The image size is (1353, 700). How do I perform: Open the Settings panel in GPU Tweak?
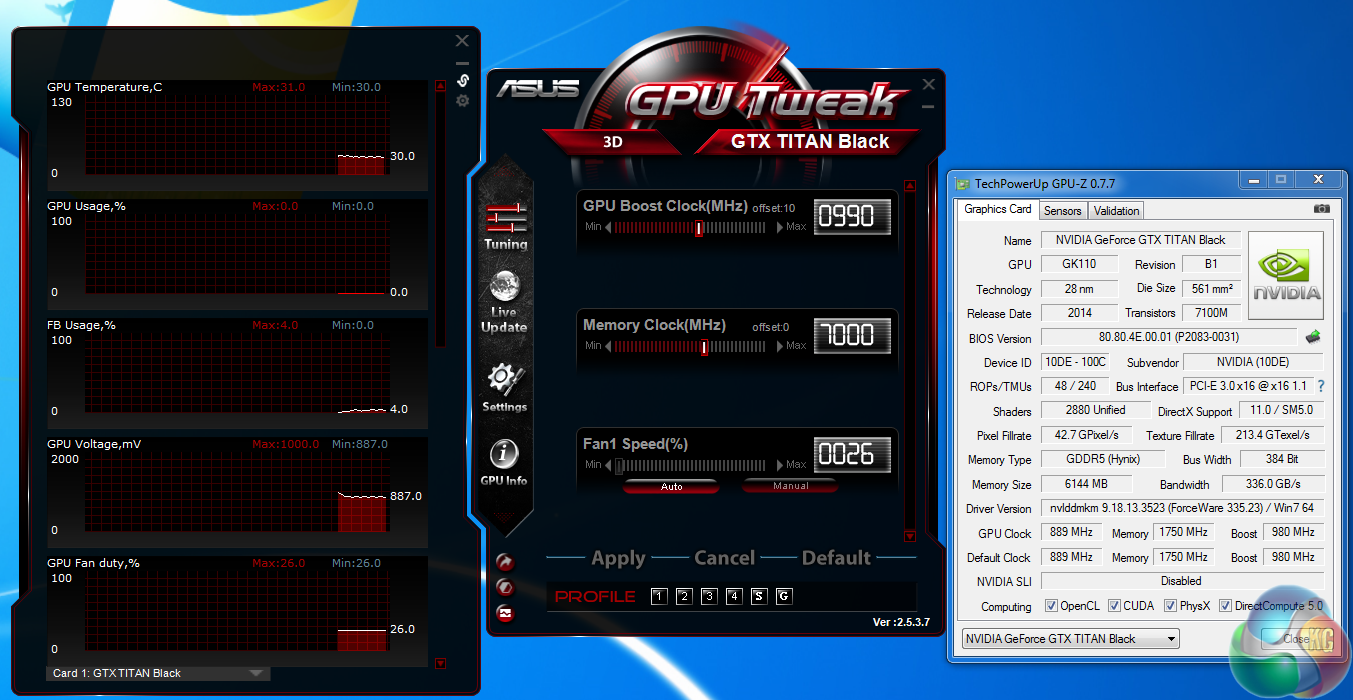pos(505,388)
